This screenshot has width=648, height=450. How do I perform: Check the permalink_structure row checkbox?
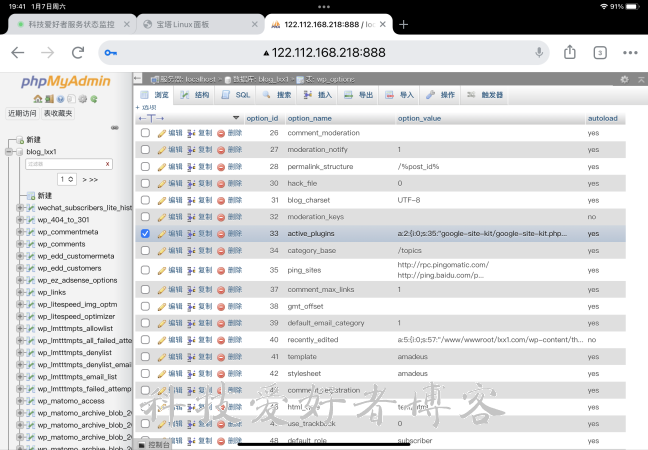[145, 167]
